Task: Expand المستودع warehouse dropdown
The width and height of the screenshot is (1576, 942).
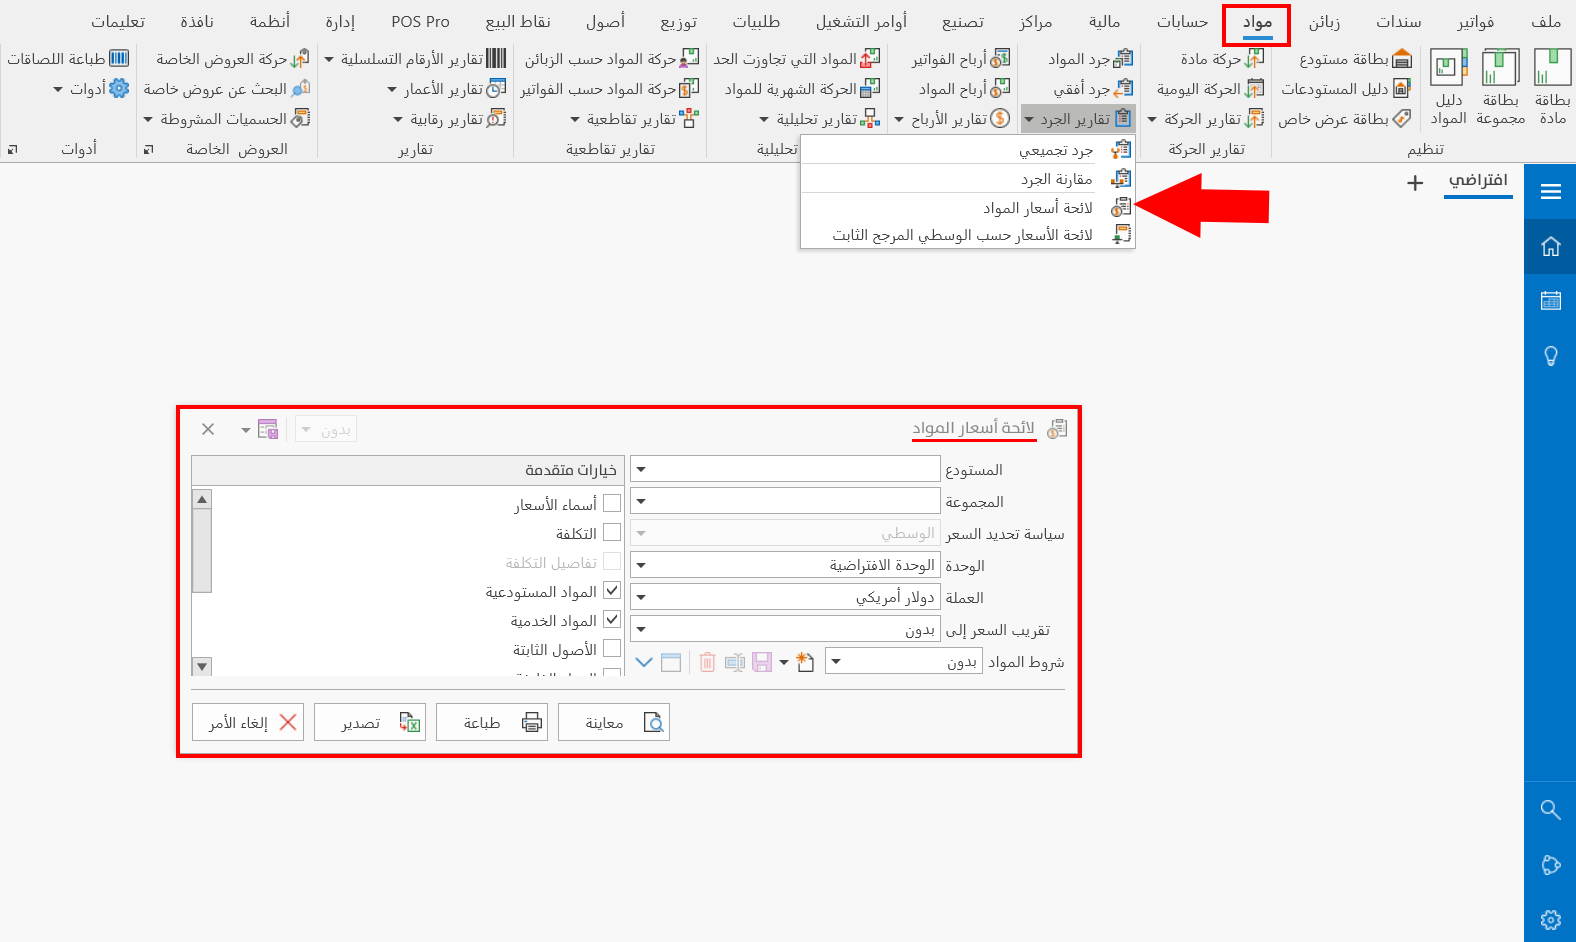Action: 641,469
